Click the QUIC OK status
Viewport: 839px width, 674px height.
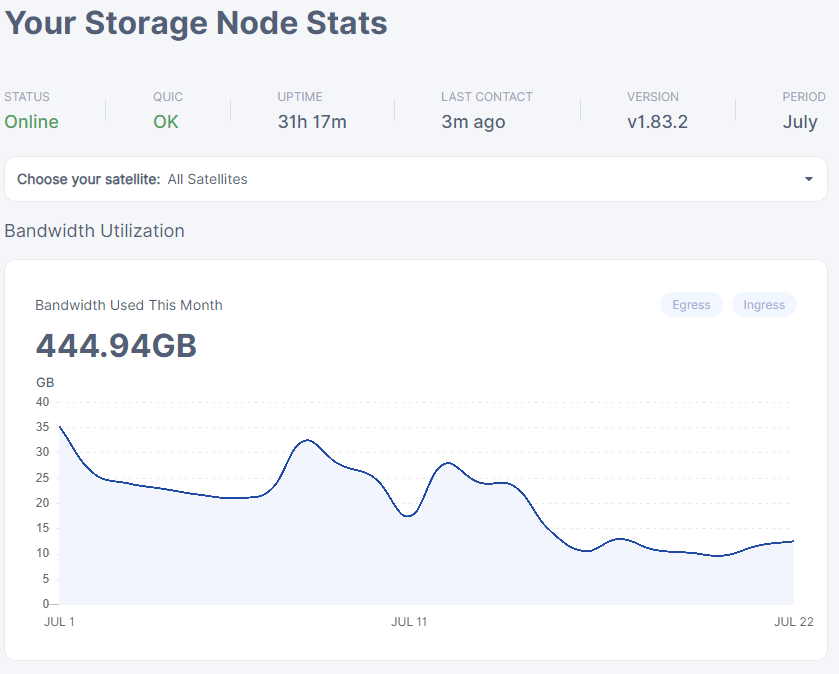tap(166, 122)
